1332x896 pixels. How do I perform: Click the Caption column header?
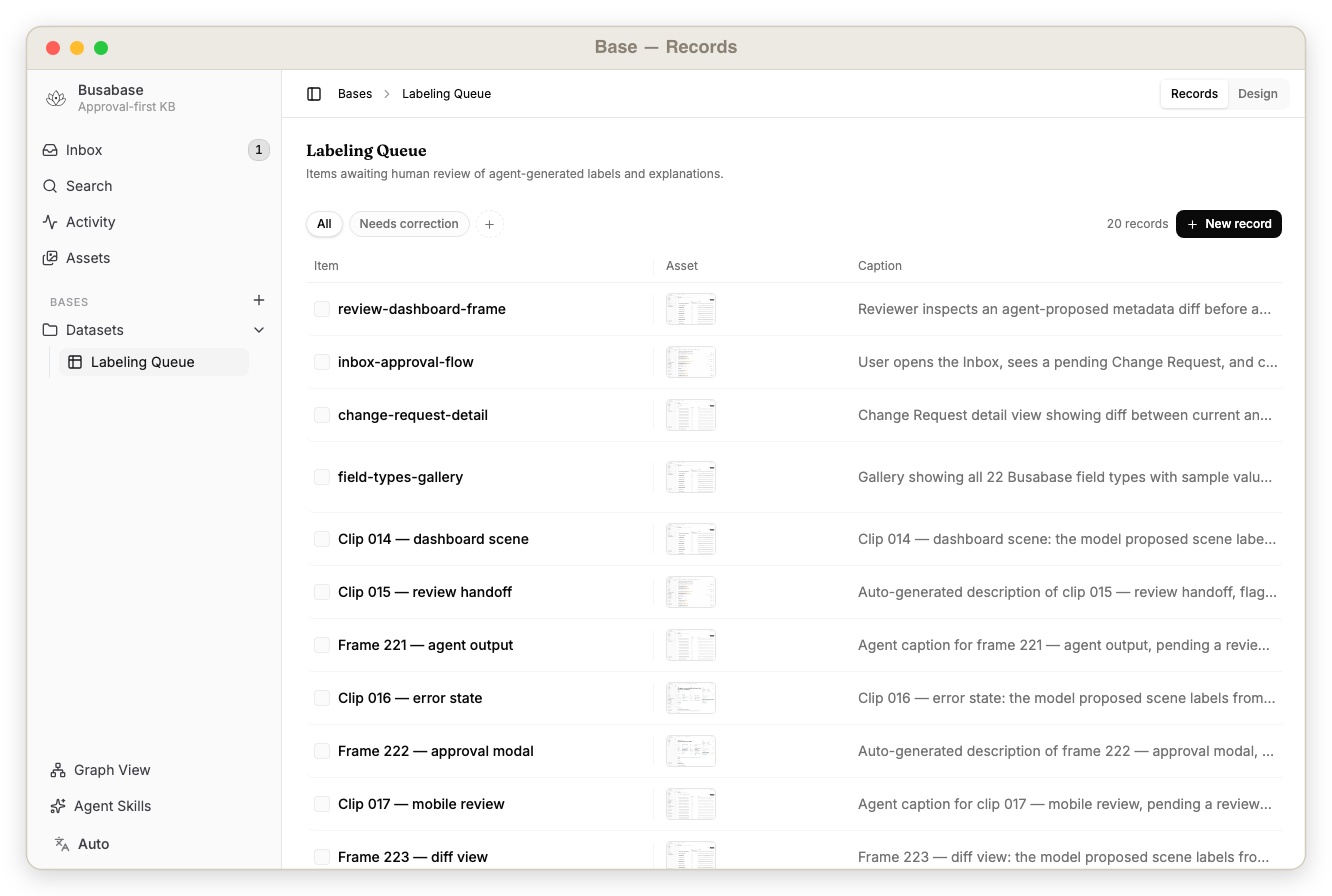(x=880, y=266)
